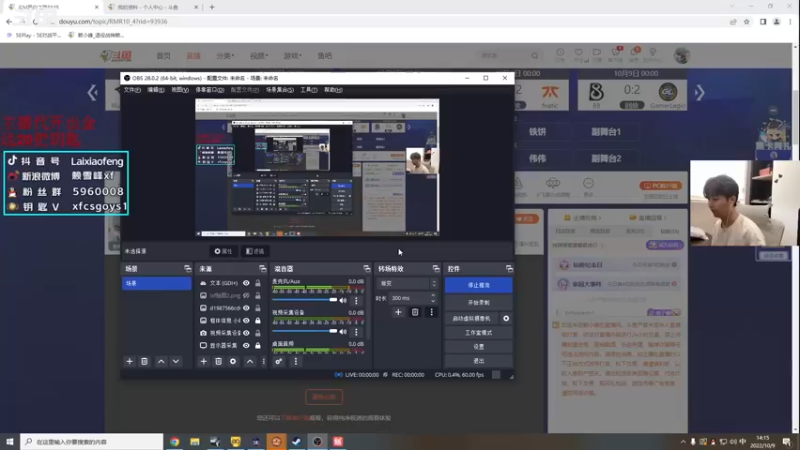Click Windows taskbar search box
The height and width of the screenshot is (450, 800).
(92, 442)
